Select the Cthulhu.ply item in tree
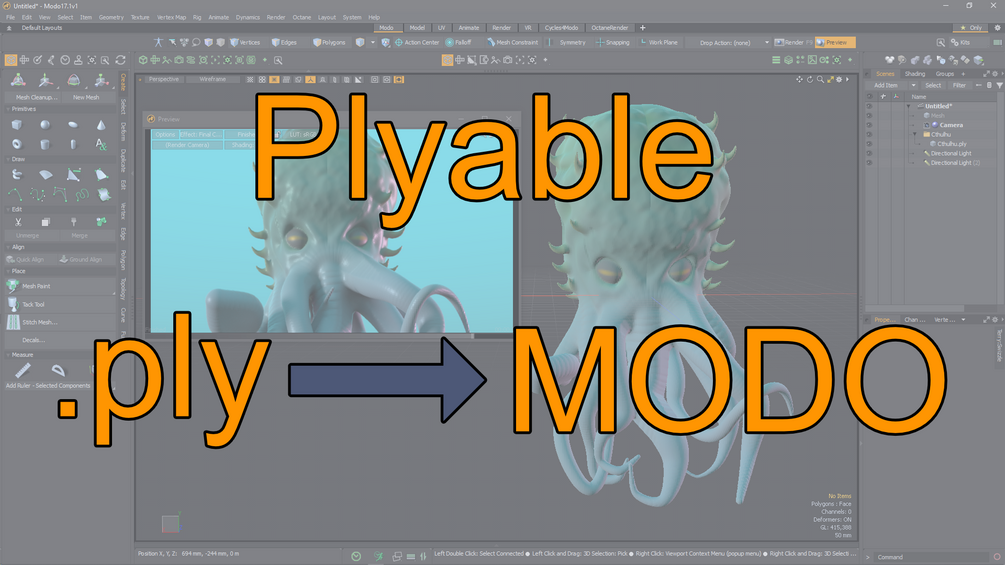 952,144
